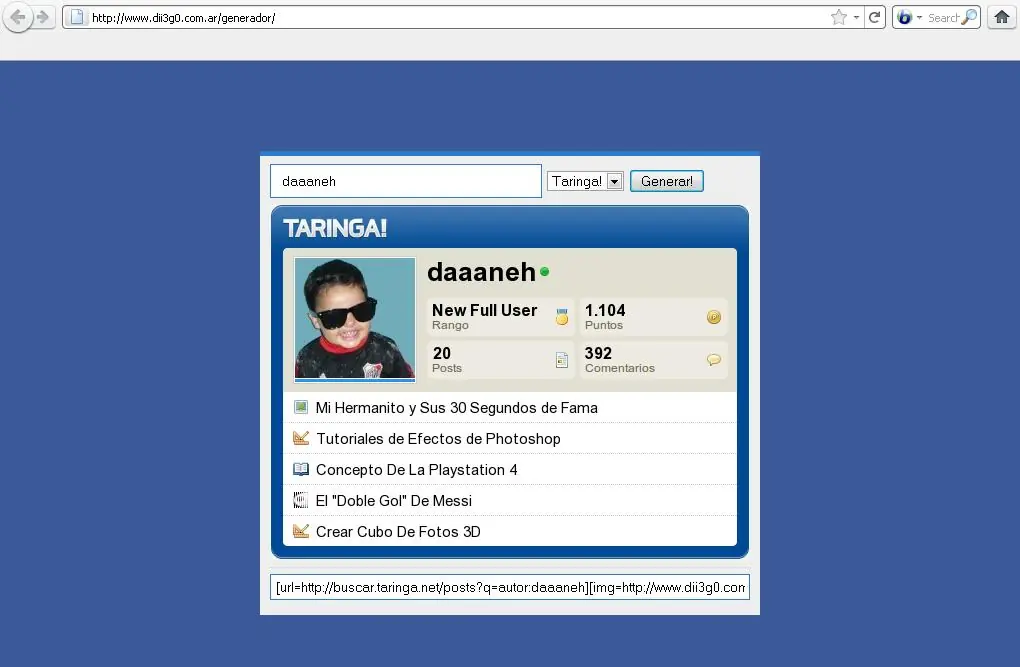This screenshot has width=1020, height=667.
Task: Click the search magnifier icon
Action: 969,18
